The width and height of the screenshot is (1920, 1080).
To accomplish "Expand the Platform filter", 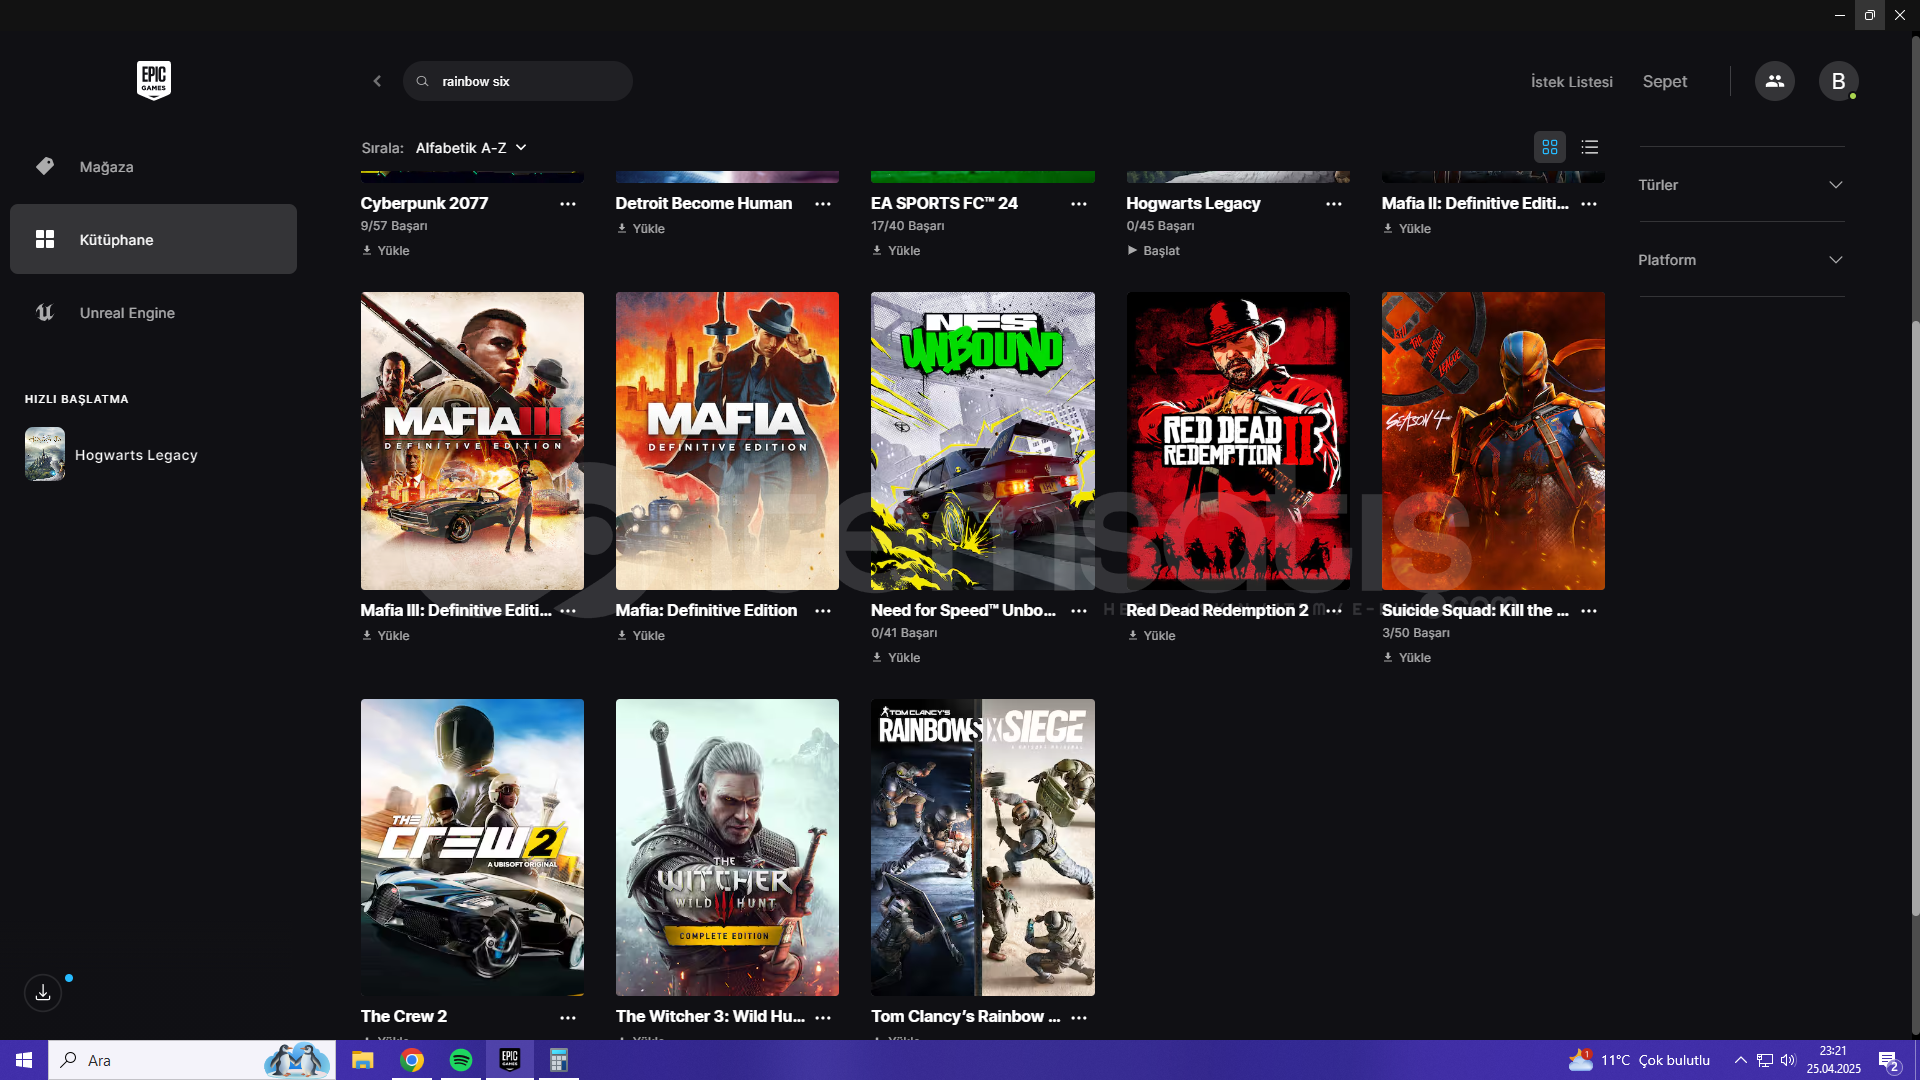I will (x=1741, y=260).
